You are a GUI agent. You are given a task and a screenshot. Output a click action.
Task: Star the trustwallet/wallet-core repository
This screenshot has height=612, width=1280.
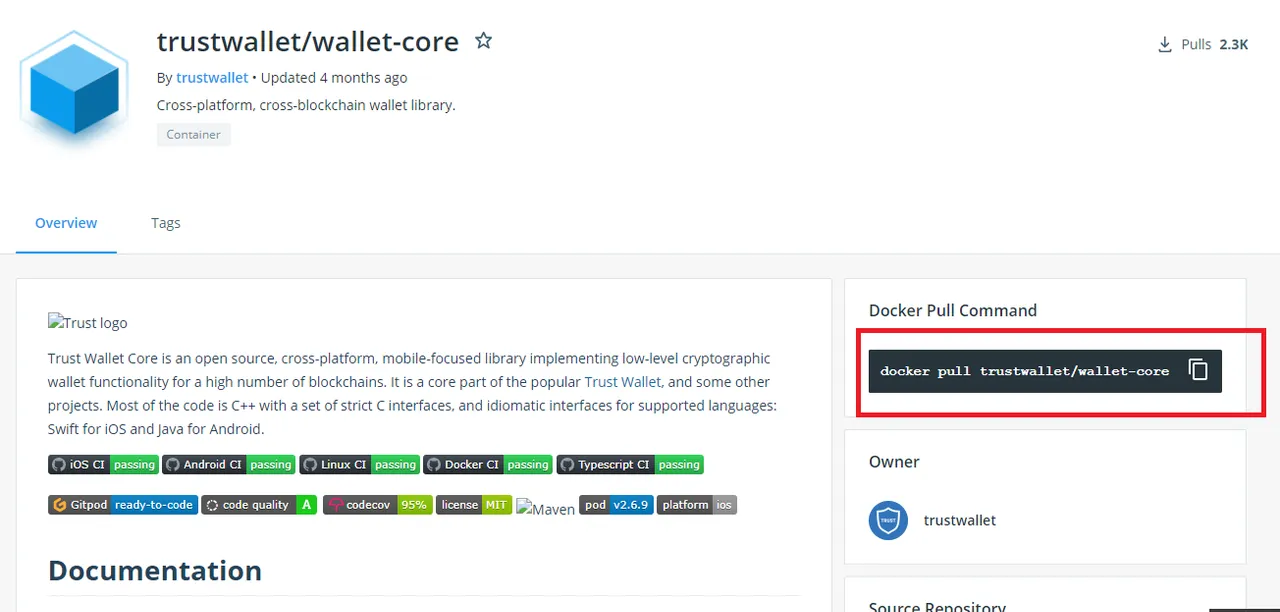[x=483, y=41]
